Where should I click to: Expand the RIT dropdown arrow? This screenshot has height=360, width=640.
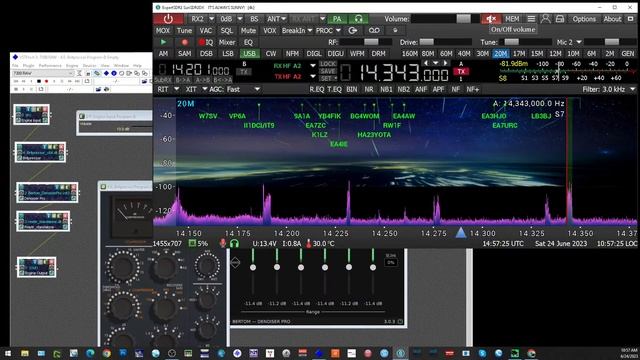click(177, 89)
